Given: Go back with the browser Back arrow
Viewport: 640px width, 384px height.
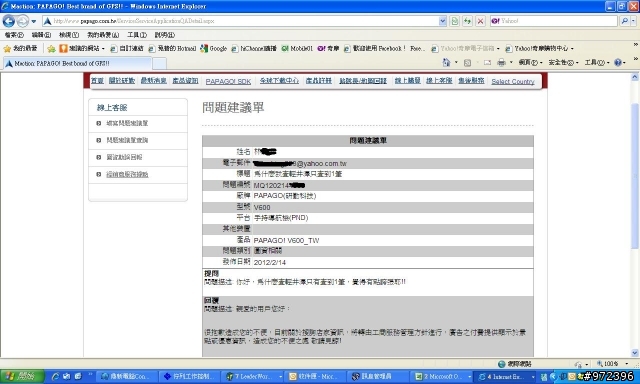Looking at the screenshot, I should tap(9, 21).
